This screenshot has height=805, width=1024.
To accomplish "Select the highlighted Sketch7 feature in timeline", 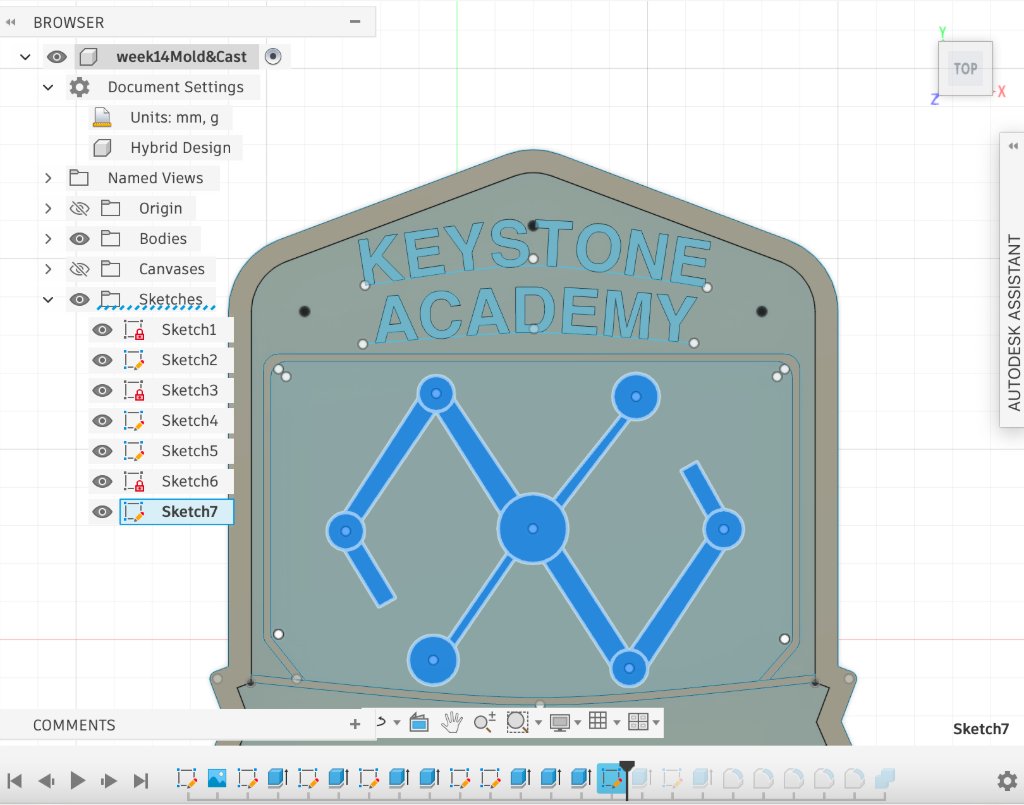I will [611, 778].
